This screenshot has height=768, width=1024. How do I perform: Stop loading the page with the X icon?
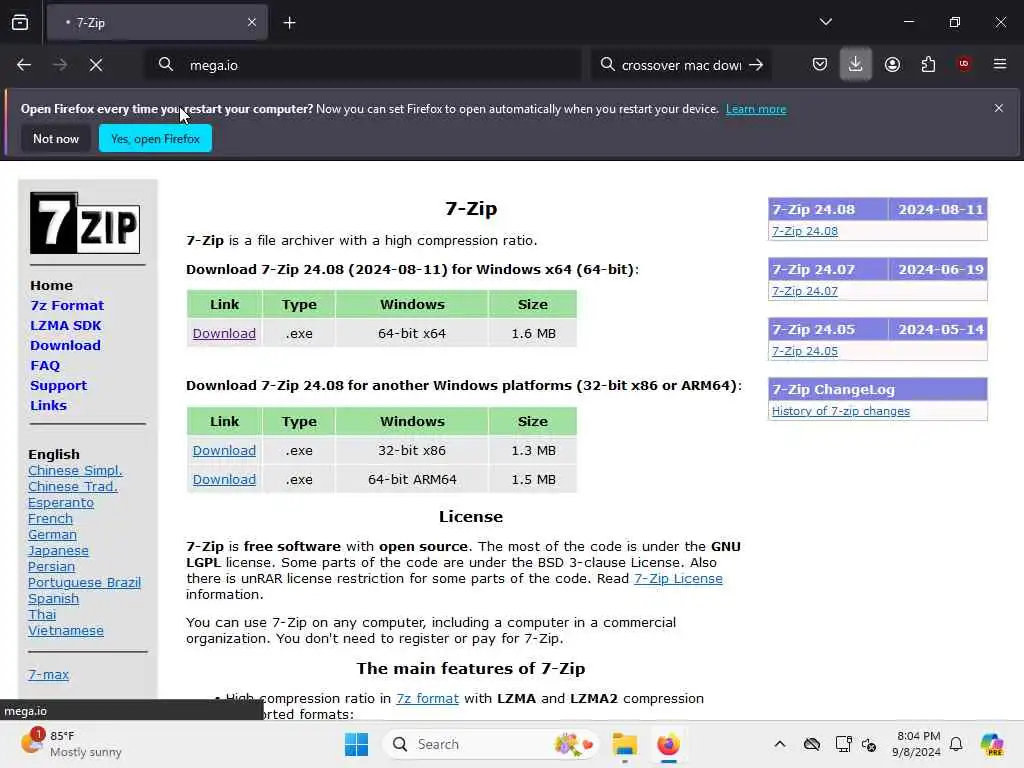[96, 65]
